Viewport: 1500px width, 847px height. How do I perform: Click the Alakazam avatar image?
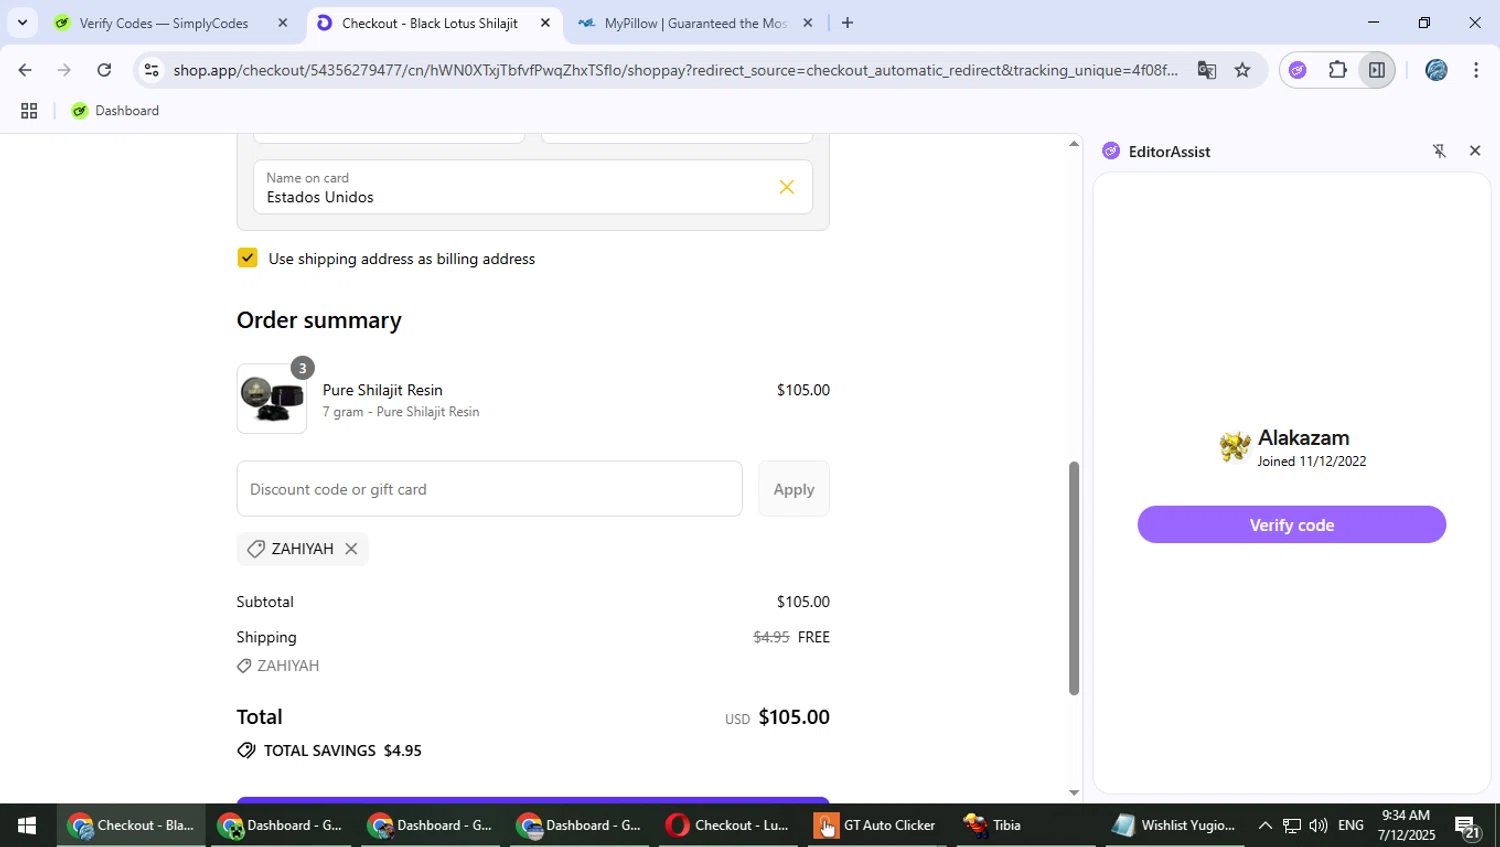[x=1236, y=446]
